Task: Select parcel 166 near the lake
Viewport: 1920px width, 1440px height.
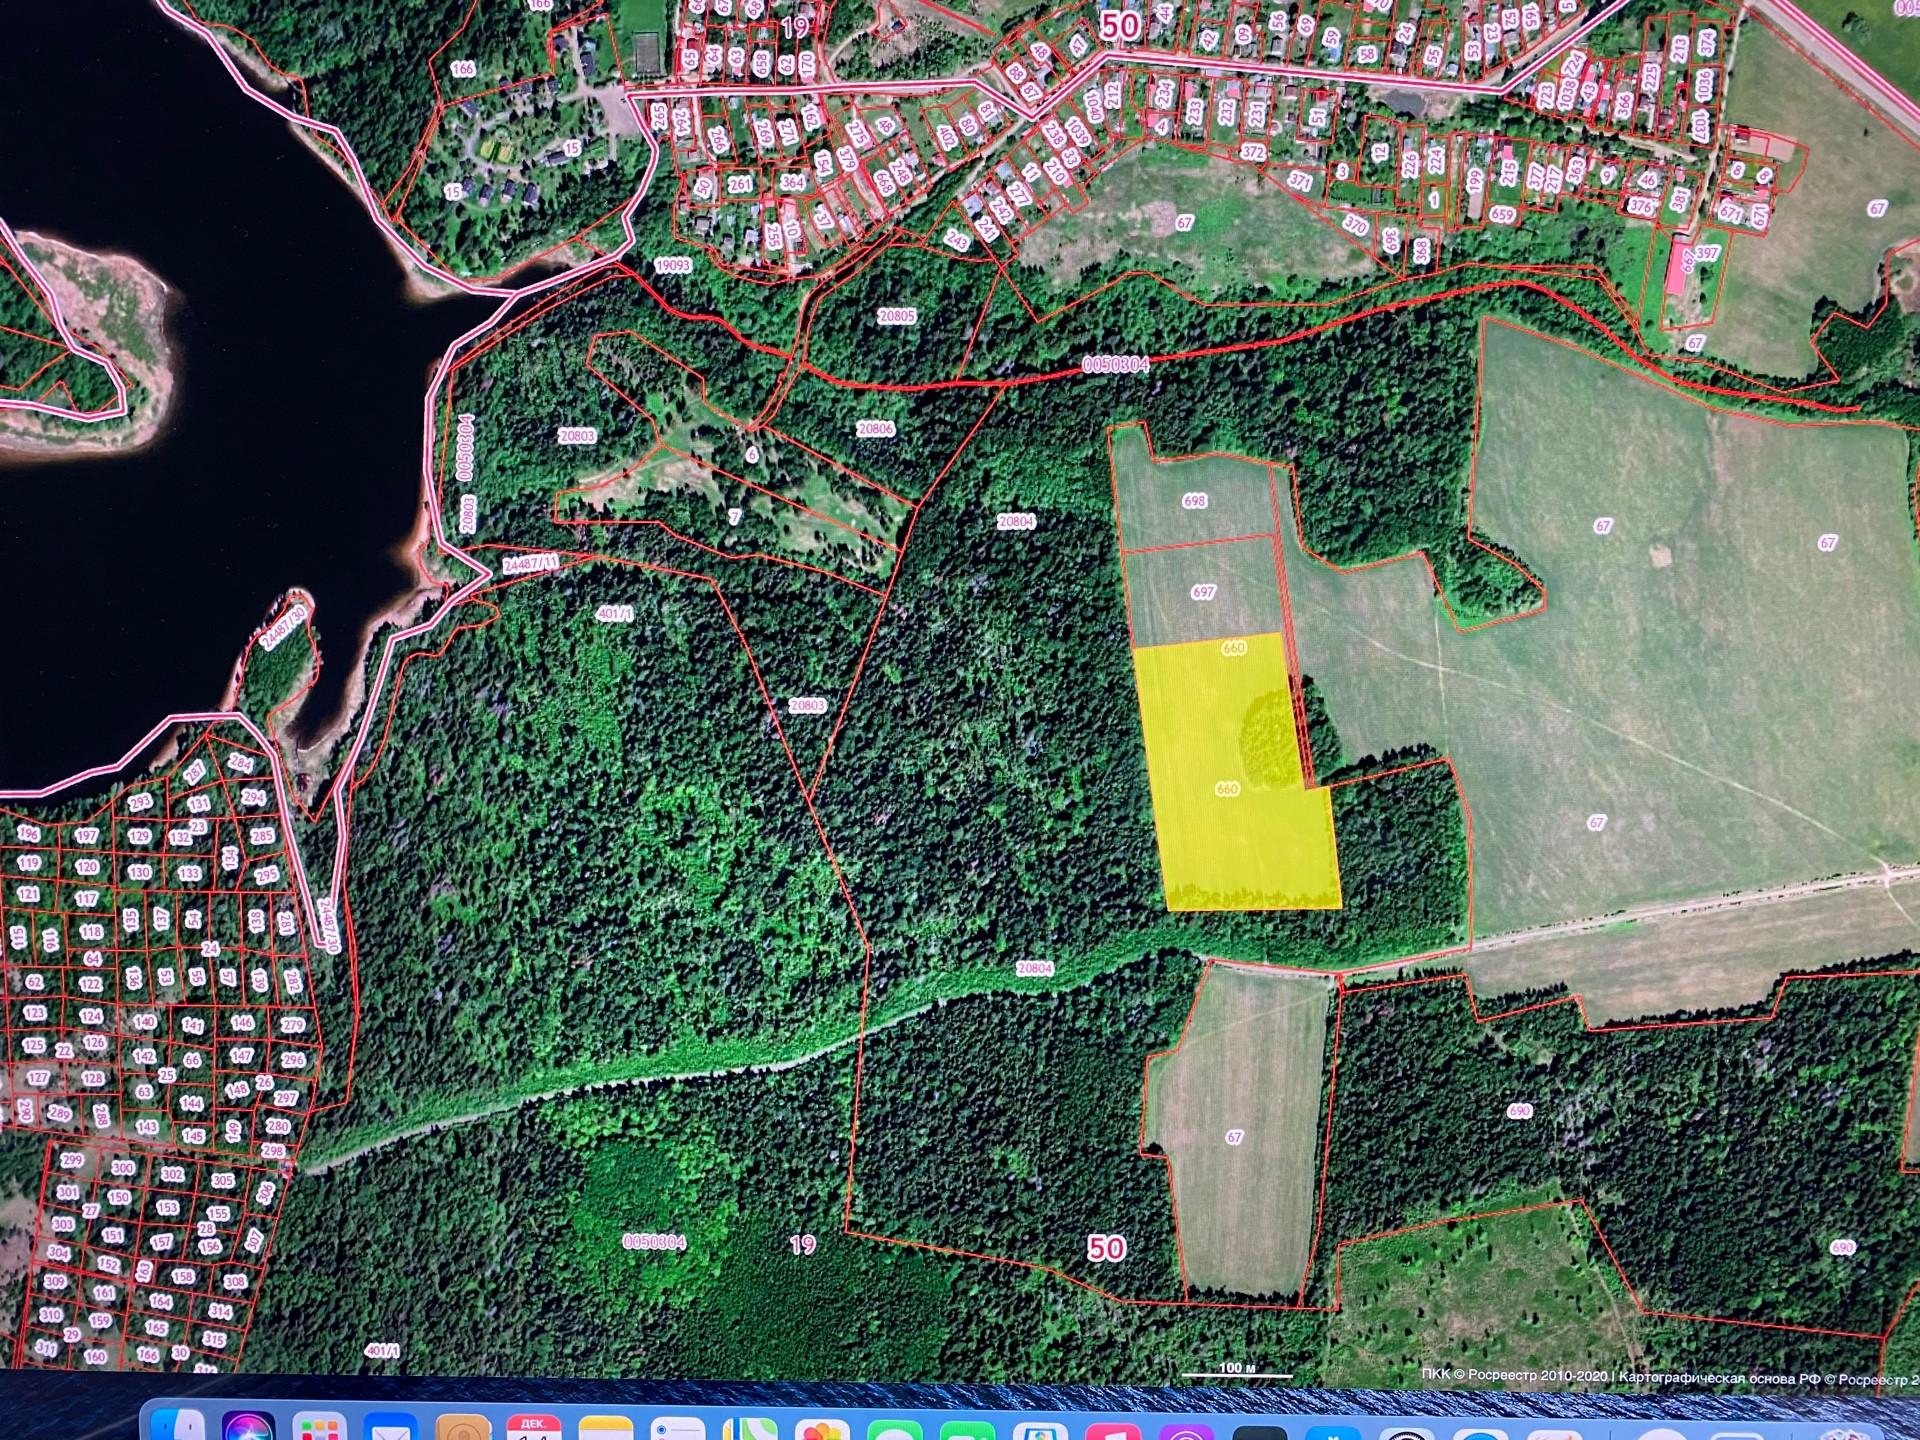Action: coord(462,69)
